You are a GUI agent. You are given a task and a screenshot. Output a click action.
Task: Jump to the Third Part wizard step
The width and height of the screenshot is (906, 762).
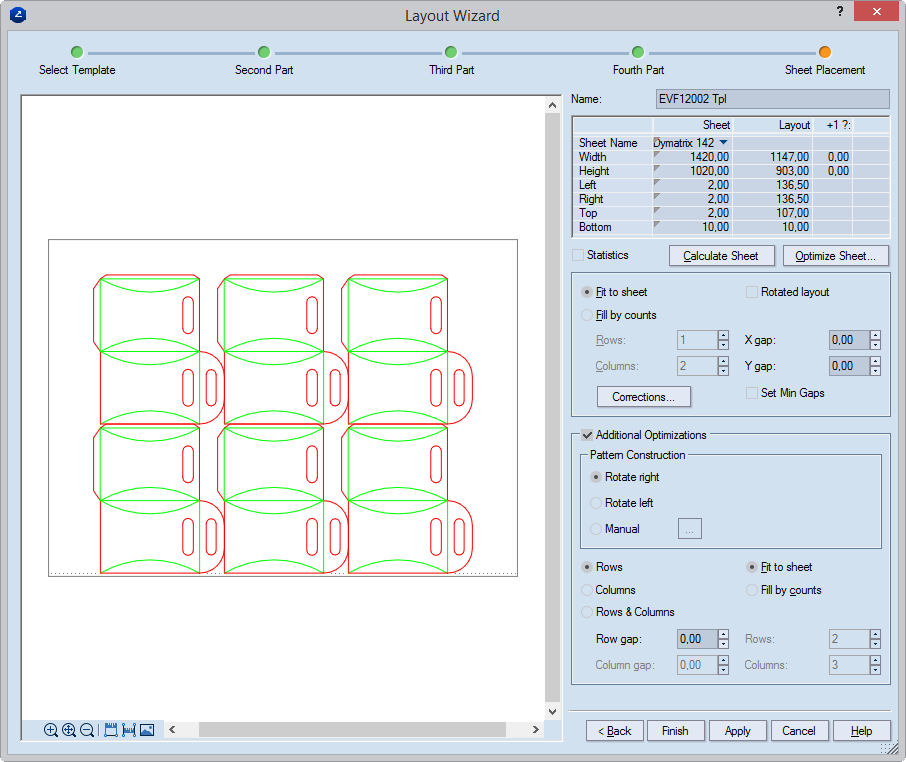click(451, 52)
